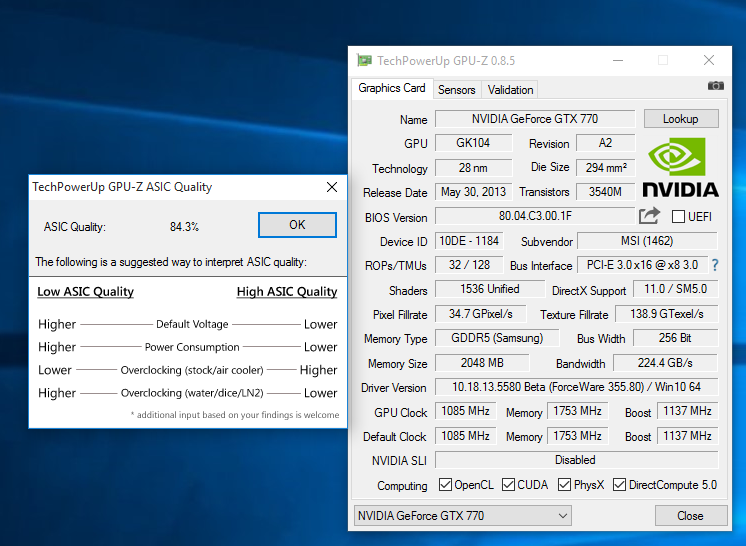Toggle the CUDA checkbox

click(508, 485)
